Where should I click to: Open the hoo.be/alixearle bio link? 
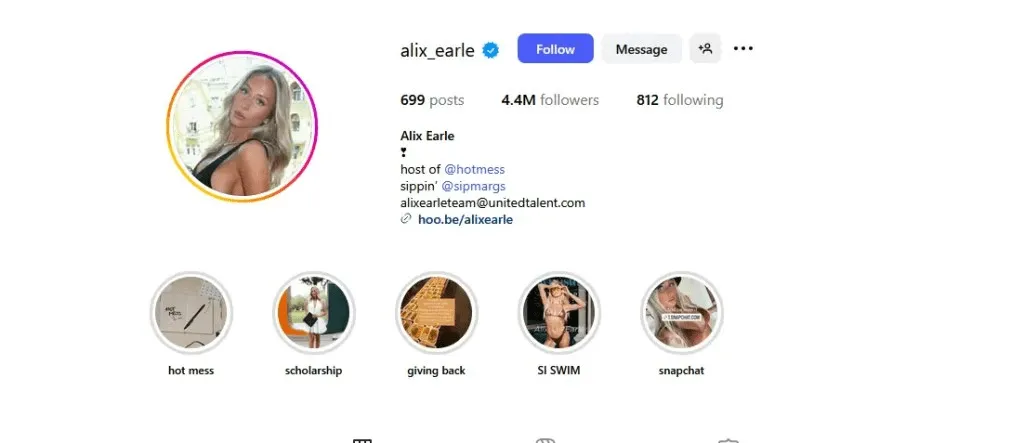tap(465, 220)
